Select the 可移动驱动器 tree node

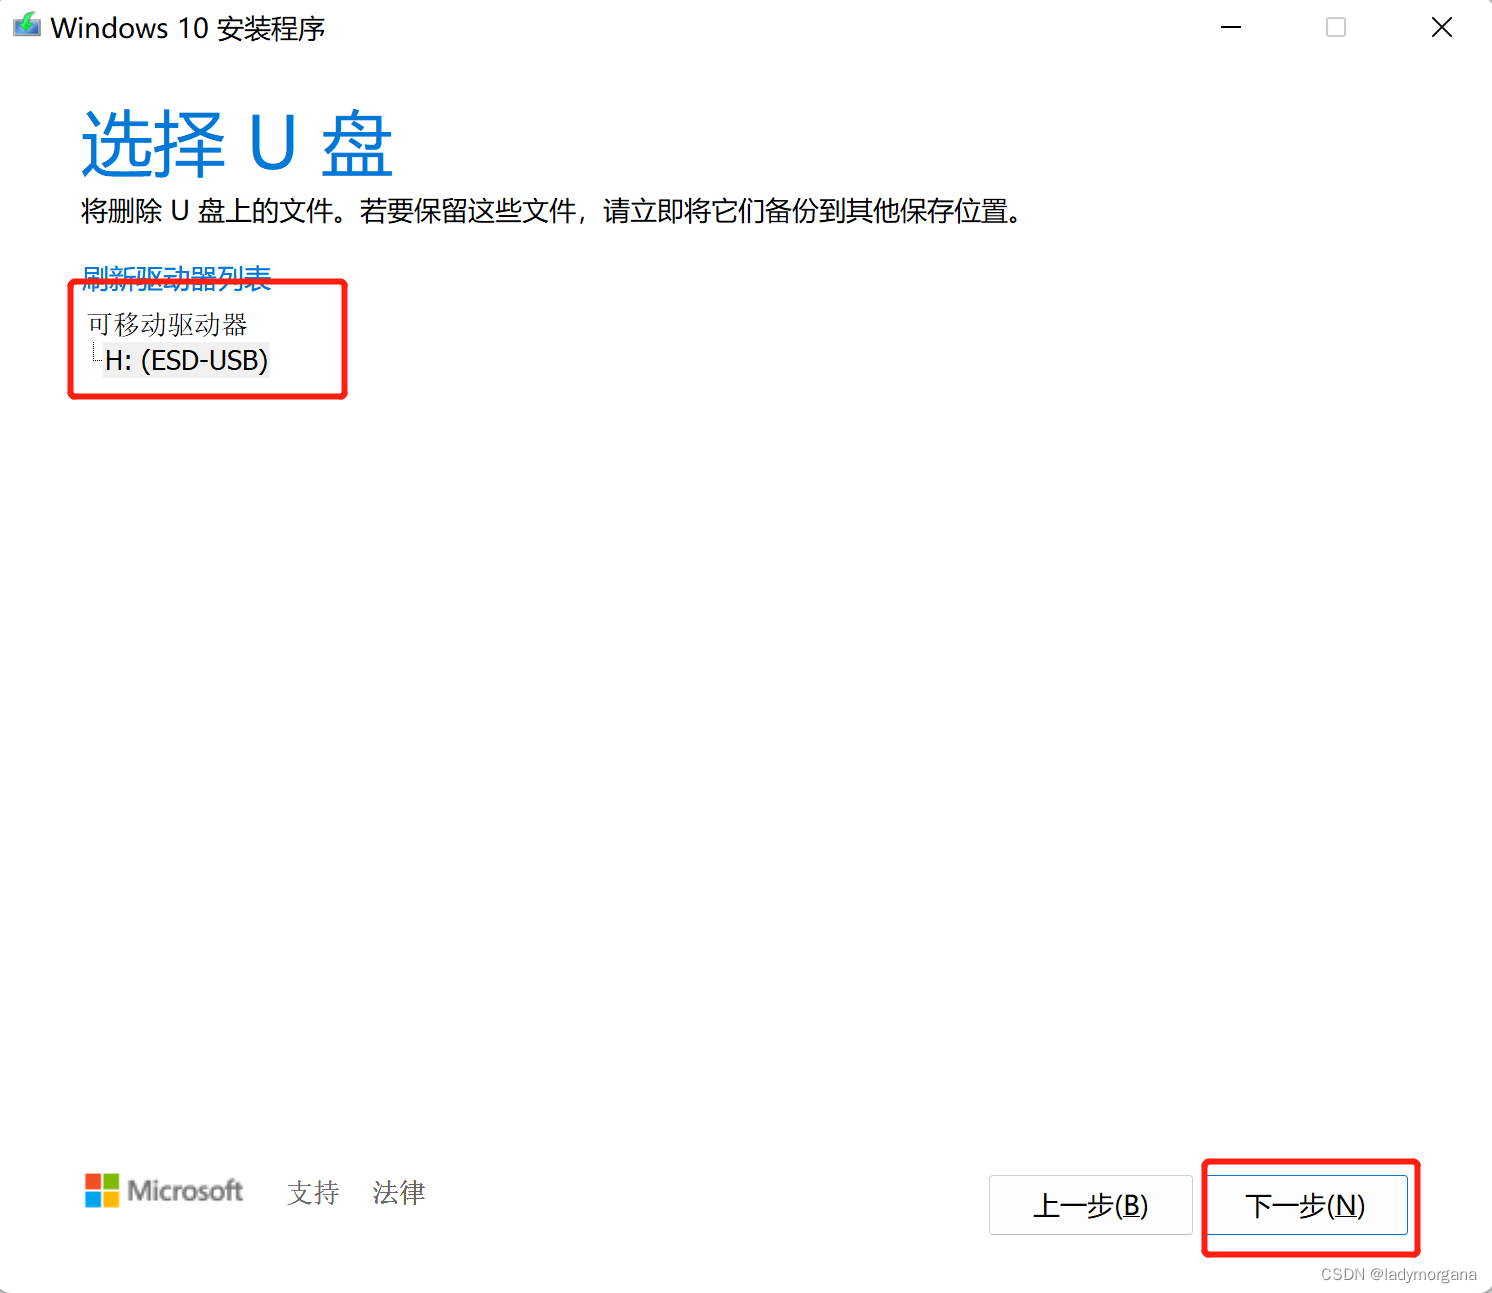[167, 324]
